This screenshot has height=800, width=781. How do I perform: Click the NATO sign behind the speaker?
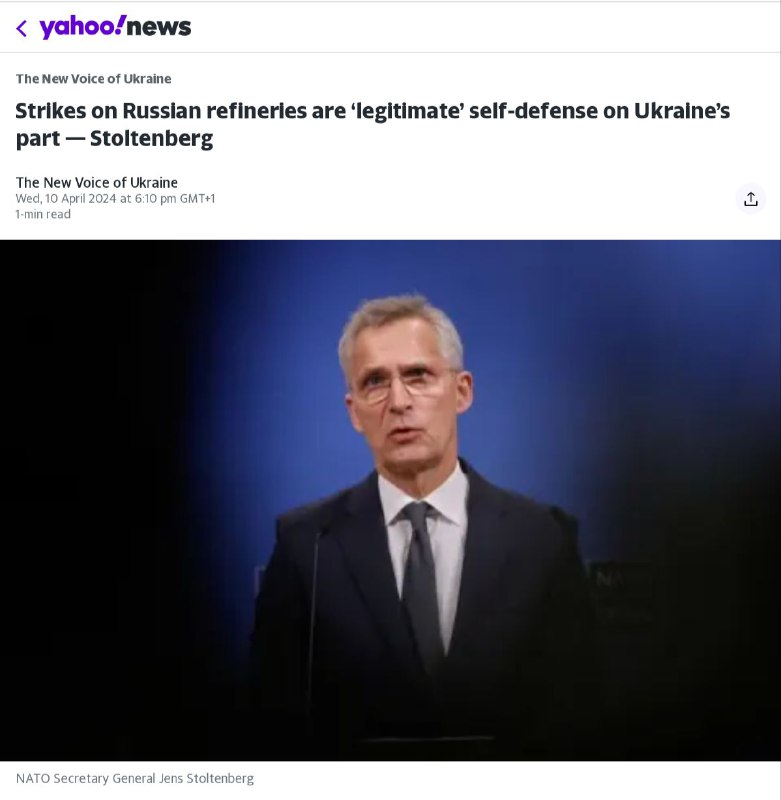tap(620, 580)
